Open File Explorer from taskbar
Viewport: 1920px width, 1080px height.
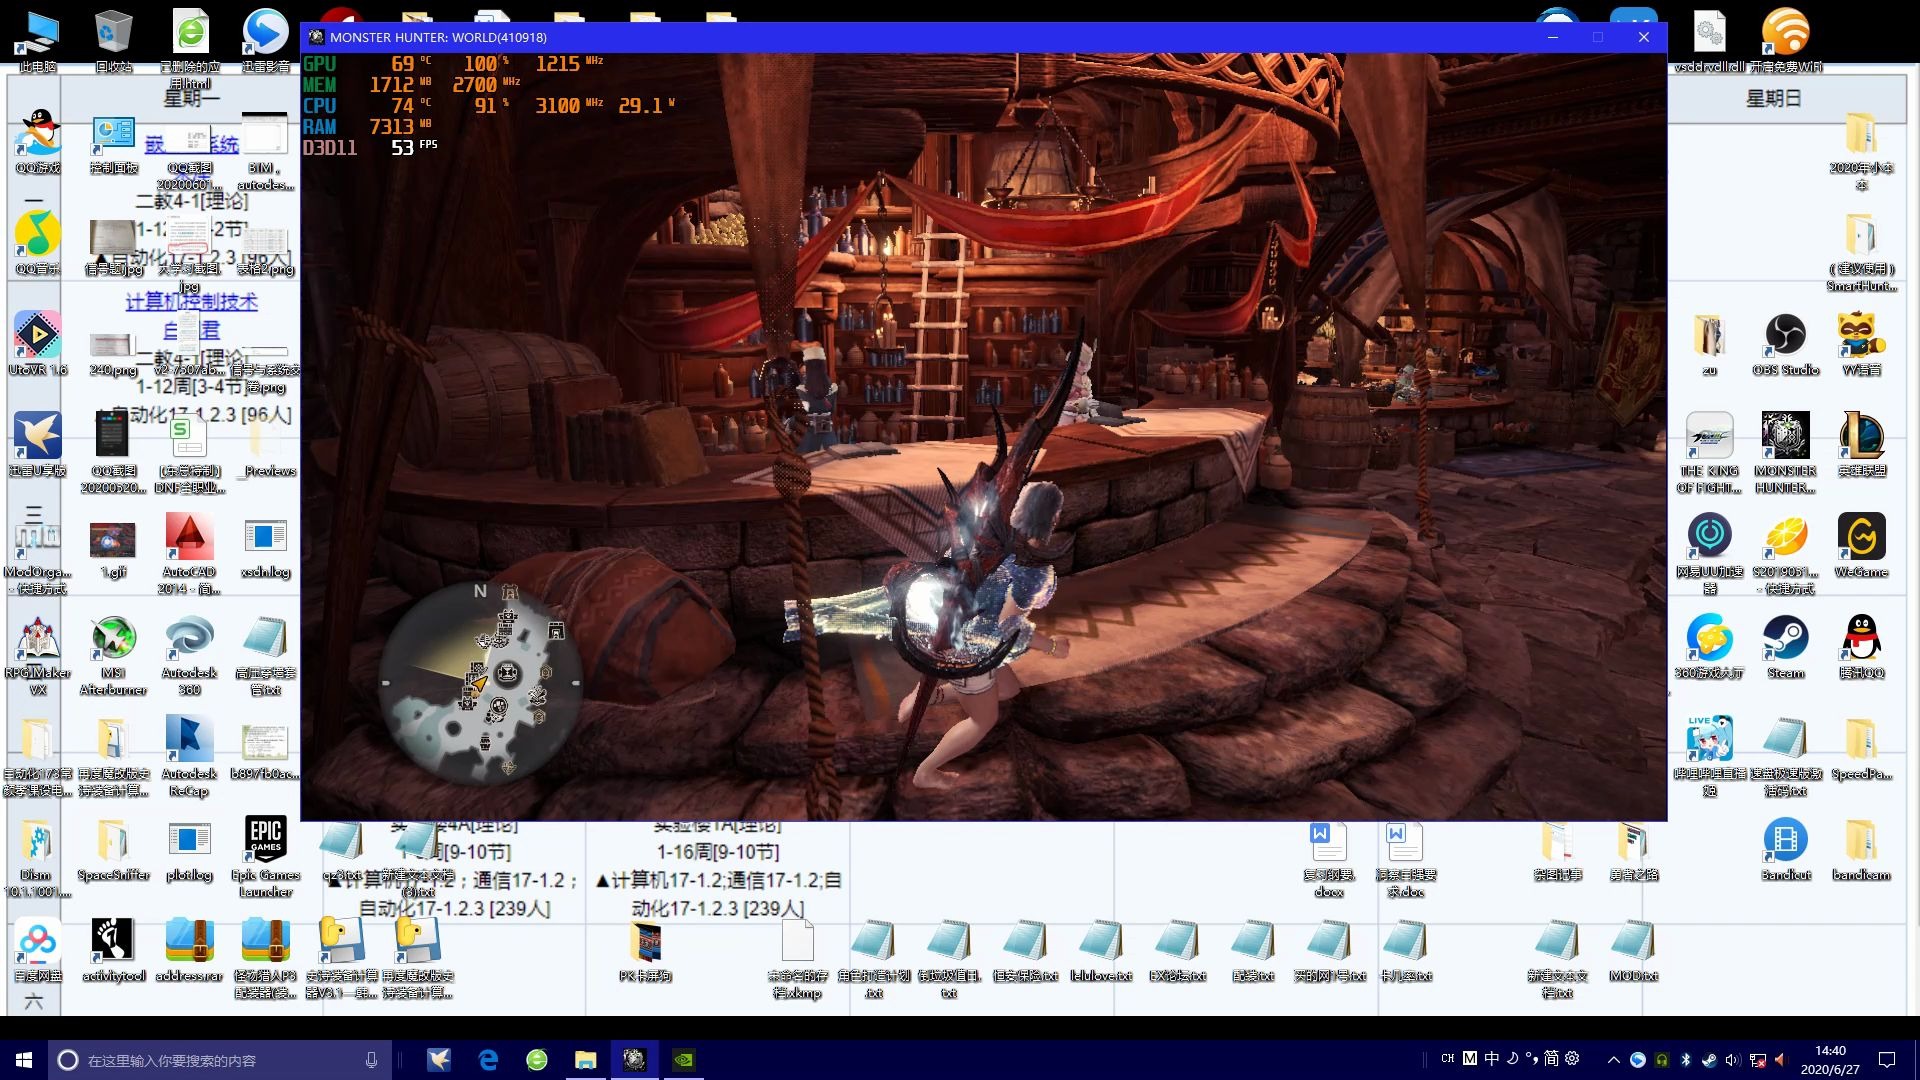click(x=585, y=1059)
